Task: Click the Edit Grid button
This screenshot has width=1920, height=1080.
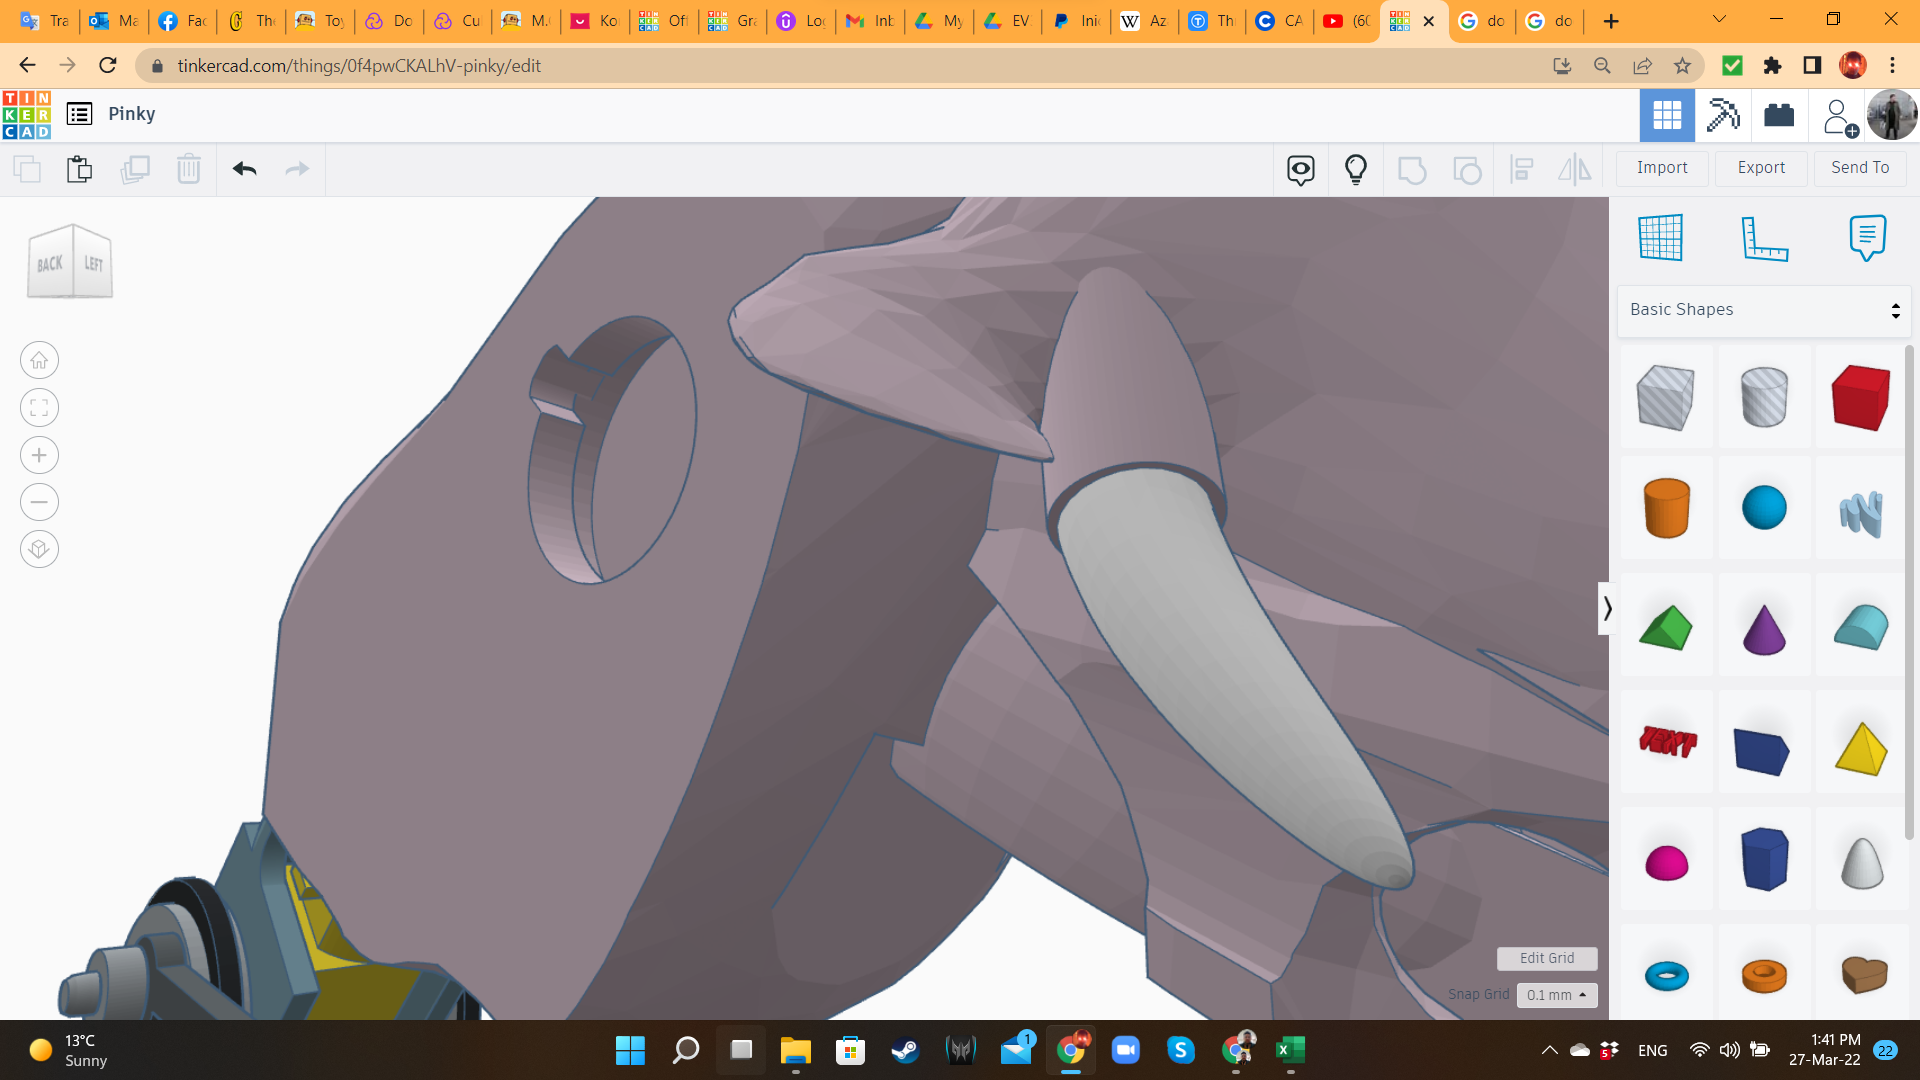Action: pyautogui.click(x=1547, y=958)
